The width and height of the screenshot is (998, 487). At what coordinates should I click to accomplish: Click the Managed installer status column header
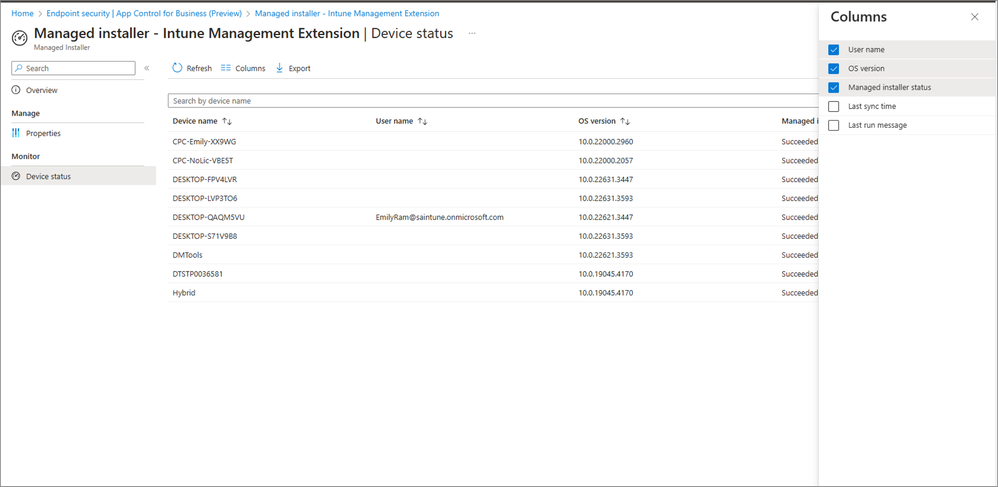coord(799,121)
